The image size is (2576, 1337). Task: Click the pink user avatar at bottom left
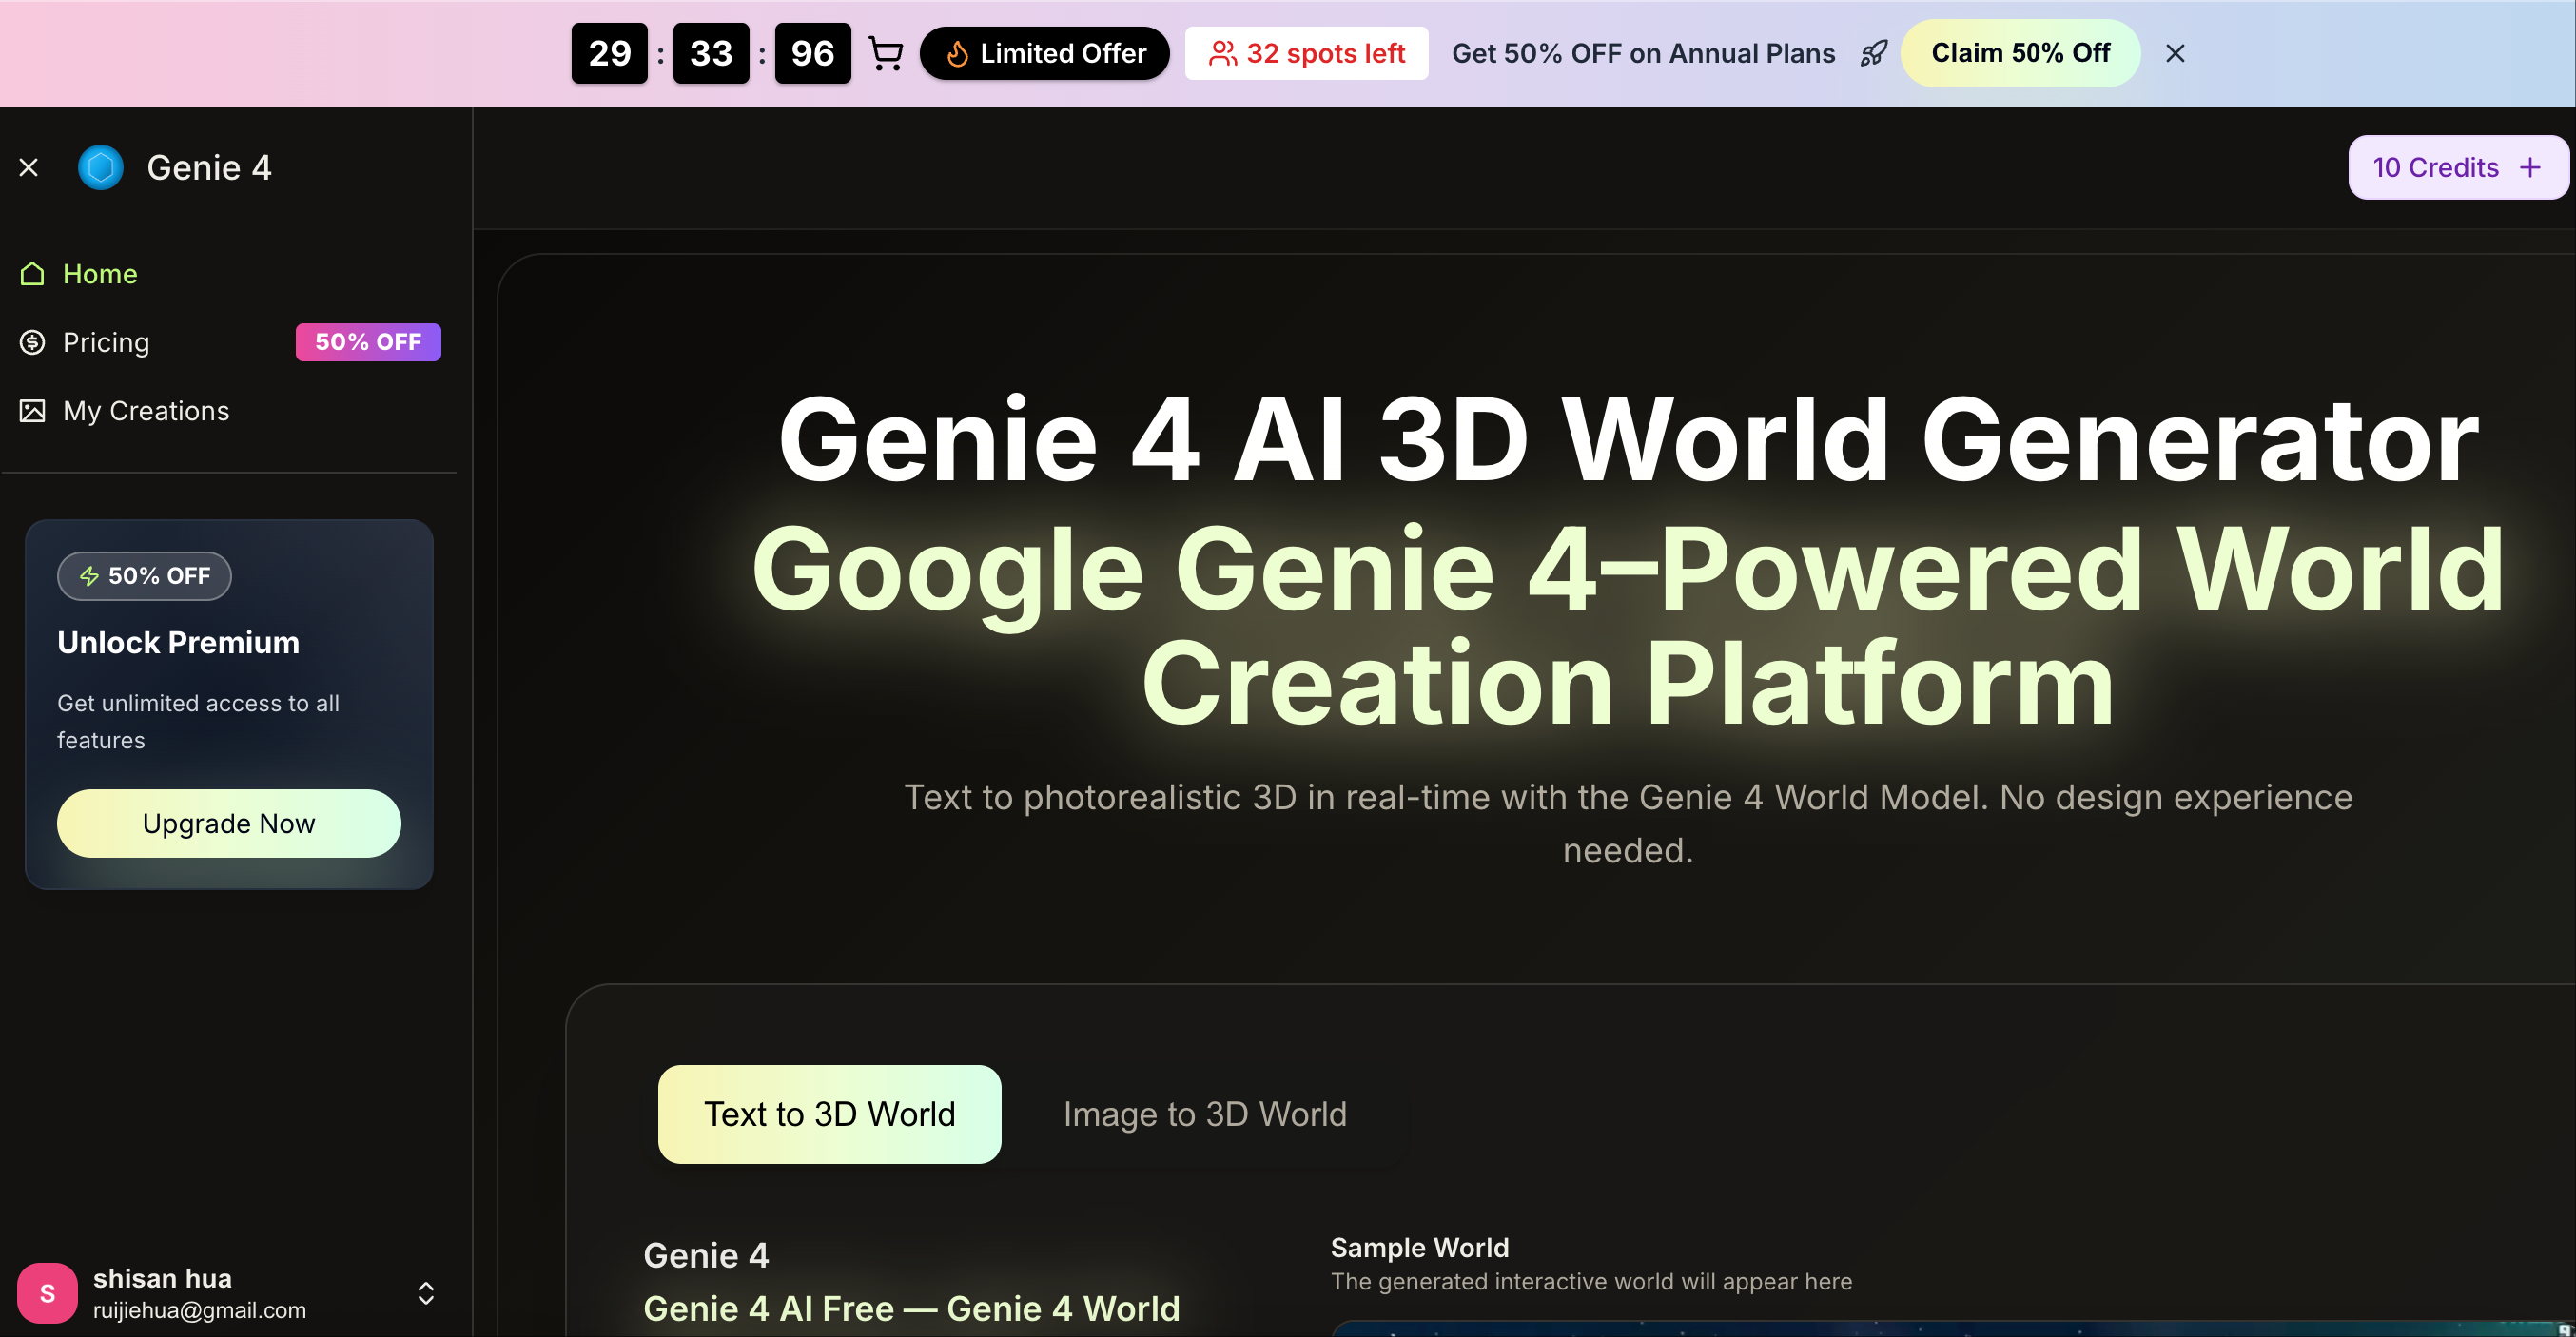47,1292
